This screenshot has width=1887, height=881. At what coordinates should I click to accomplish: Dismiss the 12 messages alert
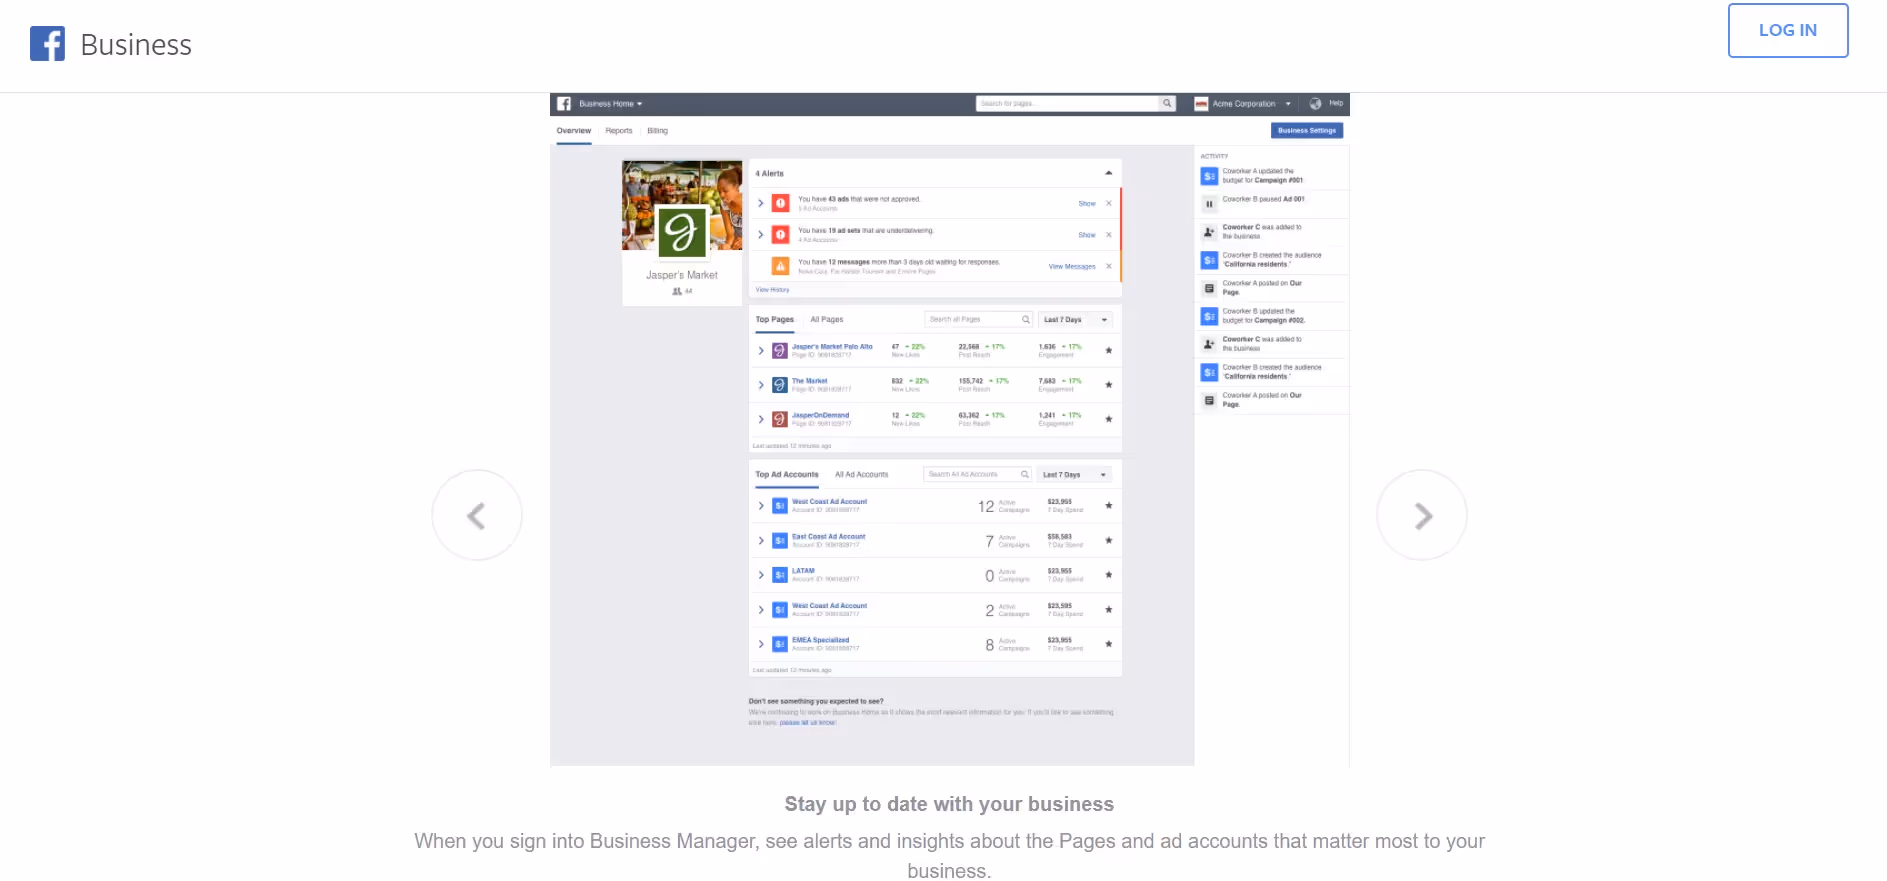pyautogui.click(x=1109, y=266)
